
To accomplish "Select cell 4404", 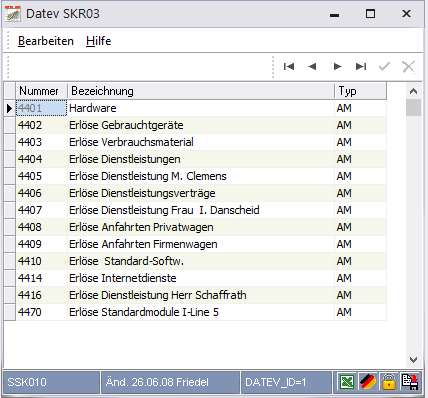I will (x=42, y=159).
